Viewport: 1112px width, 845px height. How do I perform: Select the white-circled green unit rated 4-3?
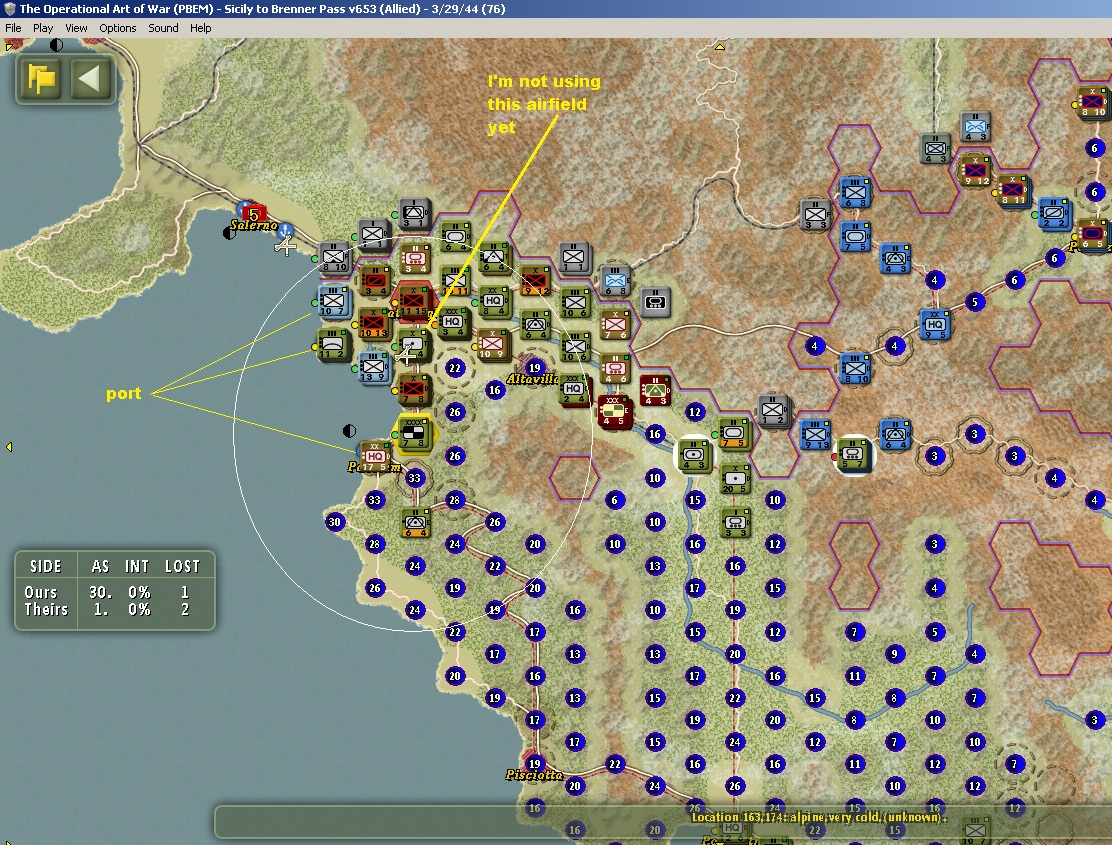pyautogui.click(x=694, y=455)
